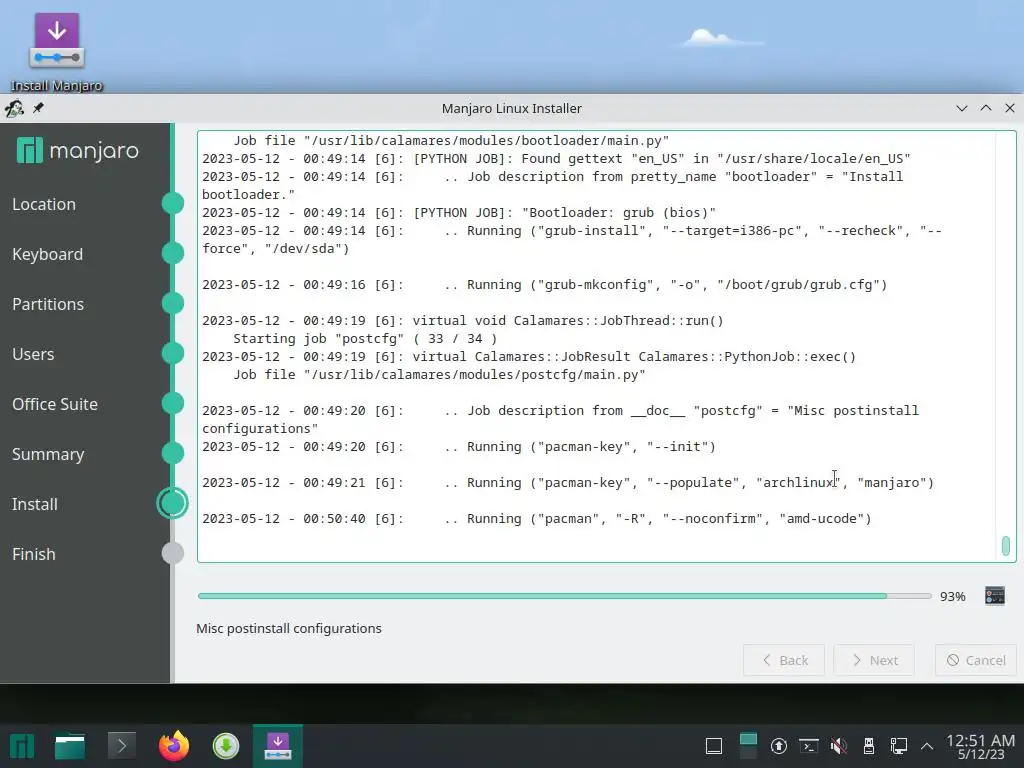The image size is (1024, 768).
Task: Click the Manjaro logo in the sidebar
Action: click(x=78, y=151)
